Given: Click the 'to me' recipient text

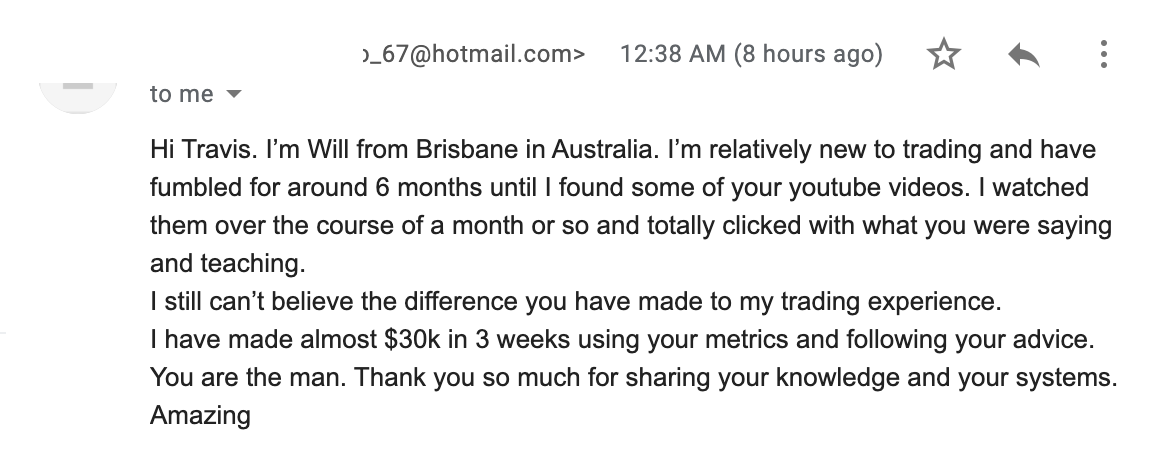Looking at the screenshot, I should point(181,94).
